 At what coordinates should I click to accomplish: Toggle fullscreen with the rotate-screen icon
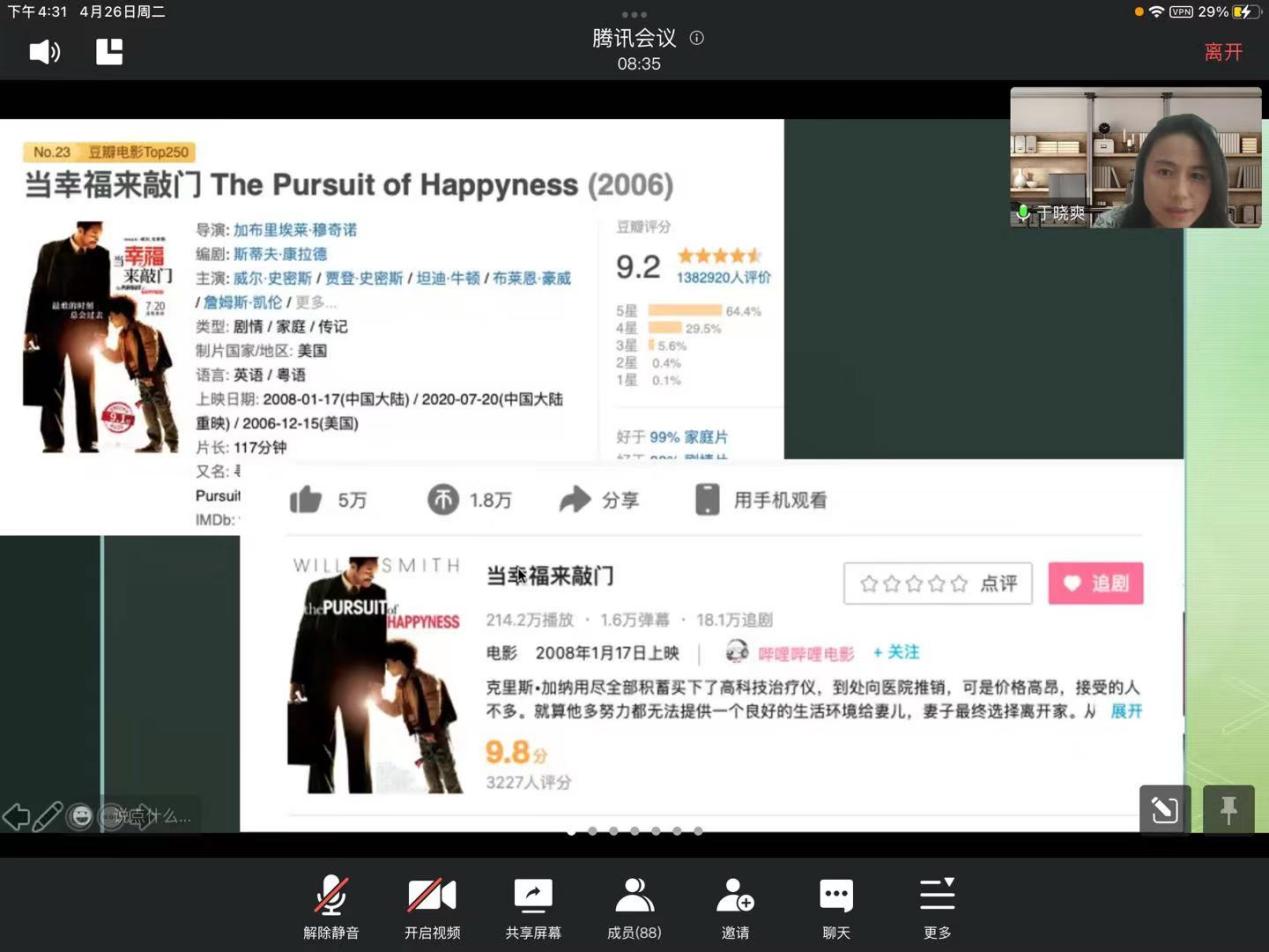click(x=1163, y=810)
